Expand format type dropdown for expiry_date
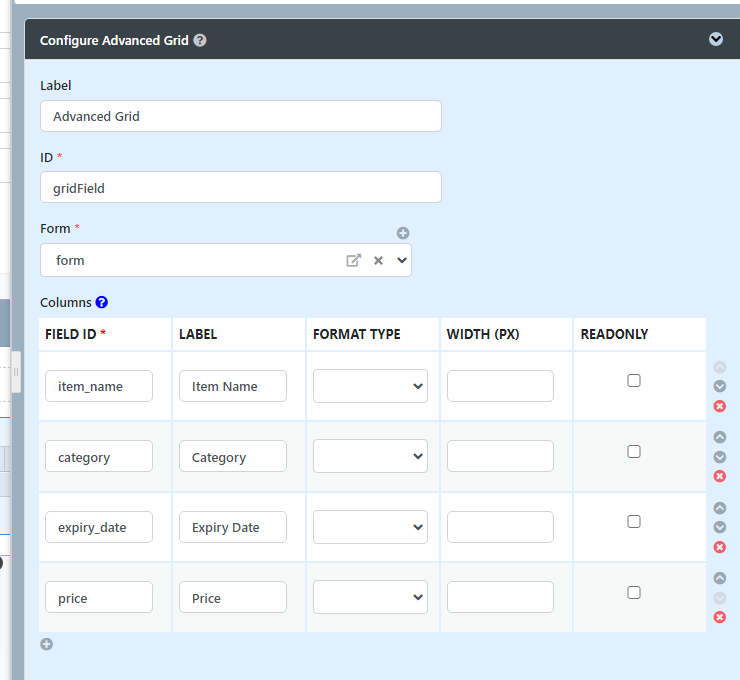Viewport: 740px width, 680px height. pyautogui.click(x=370, y=527)
